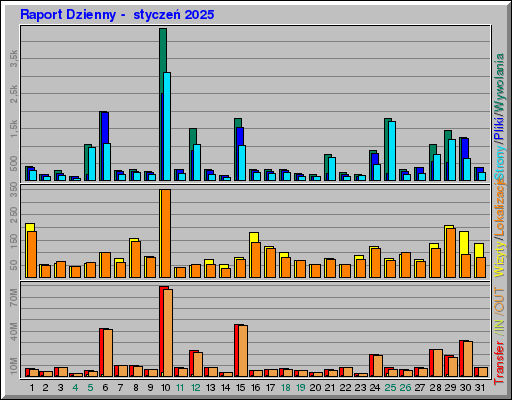This screenshot has width=512, height=400.
Task: Click day label 1 on the x-axis
Action: point(32,388)
